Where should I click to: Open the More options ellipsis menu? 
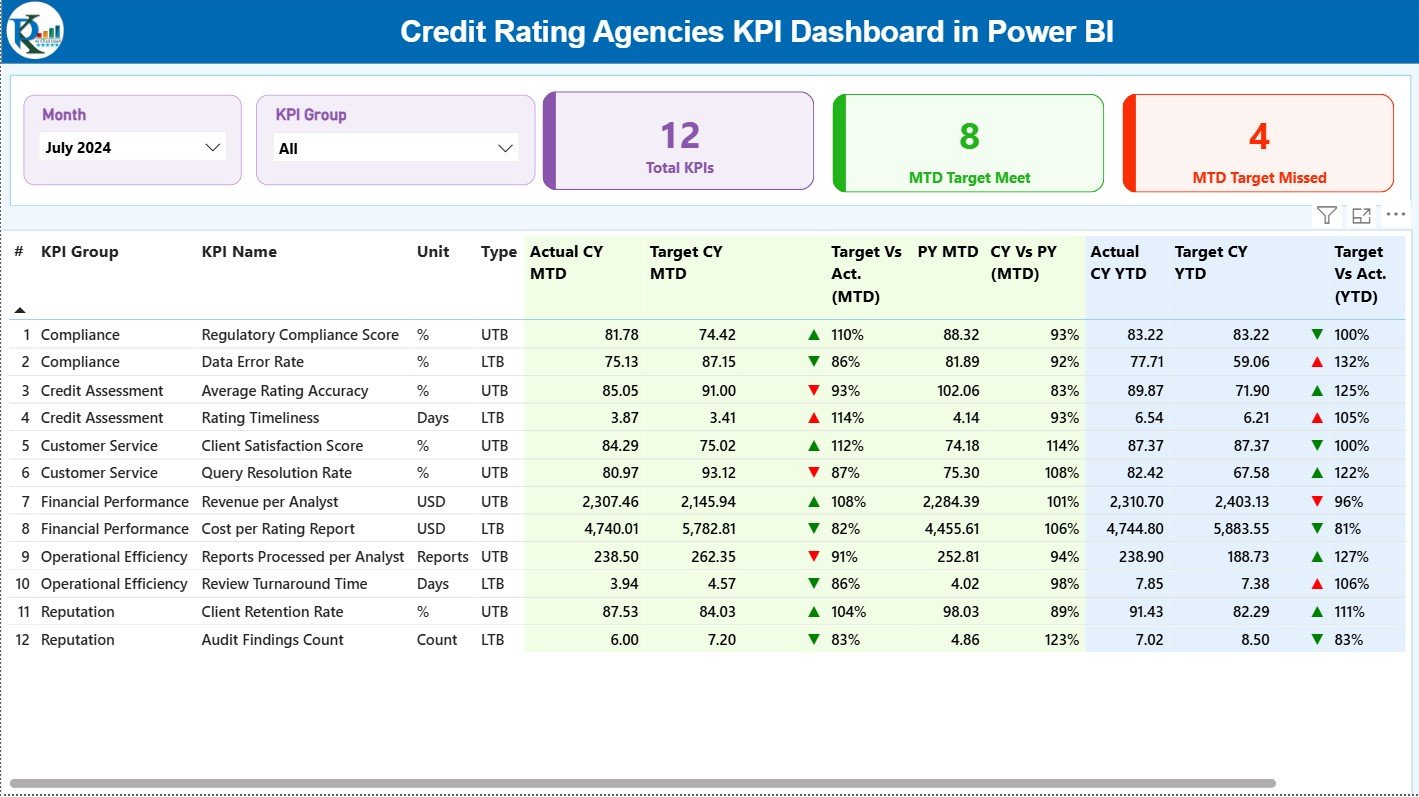click(x=1396, y=214)
